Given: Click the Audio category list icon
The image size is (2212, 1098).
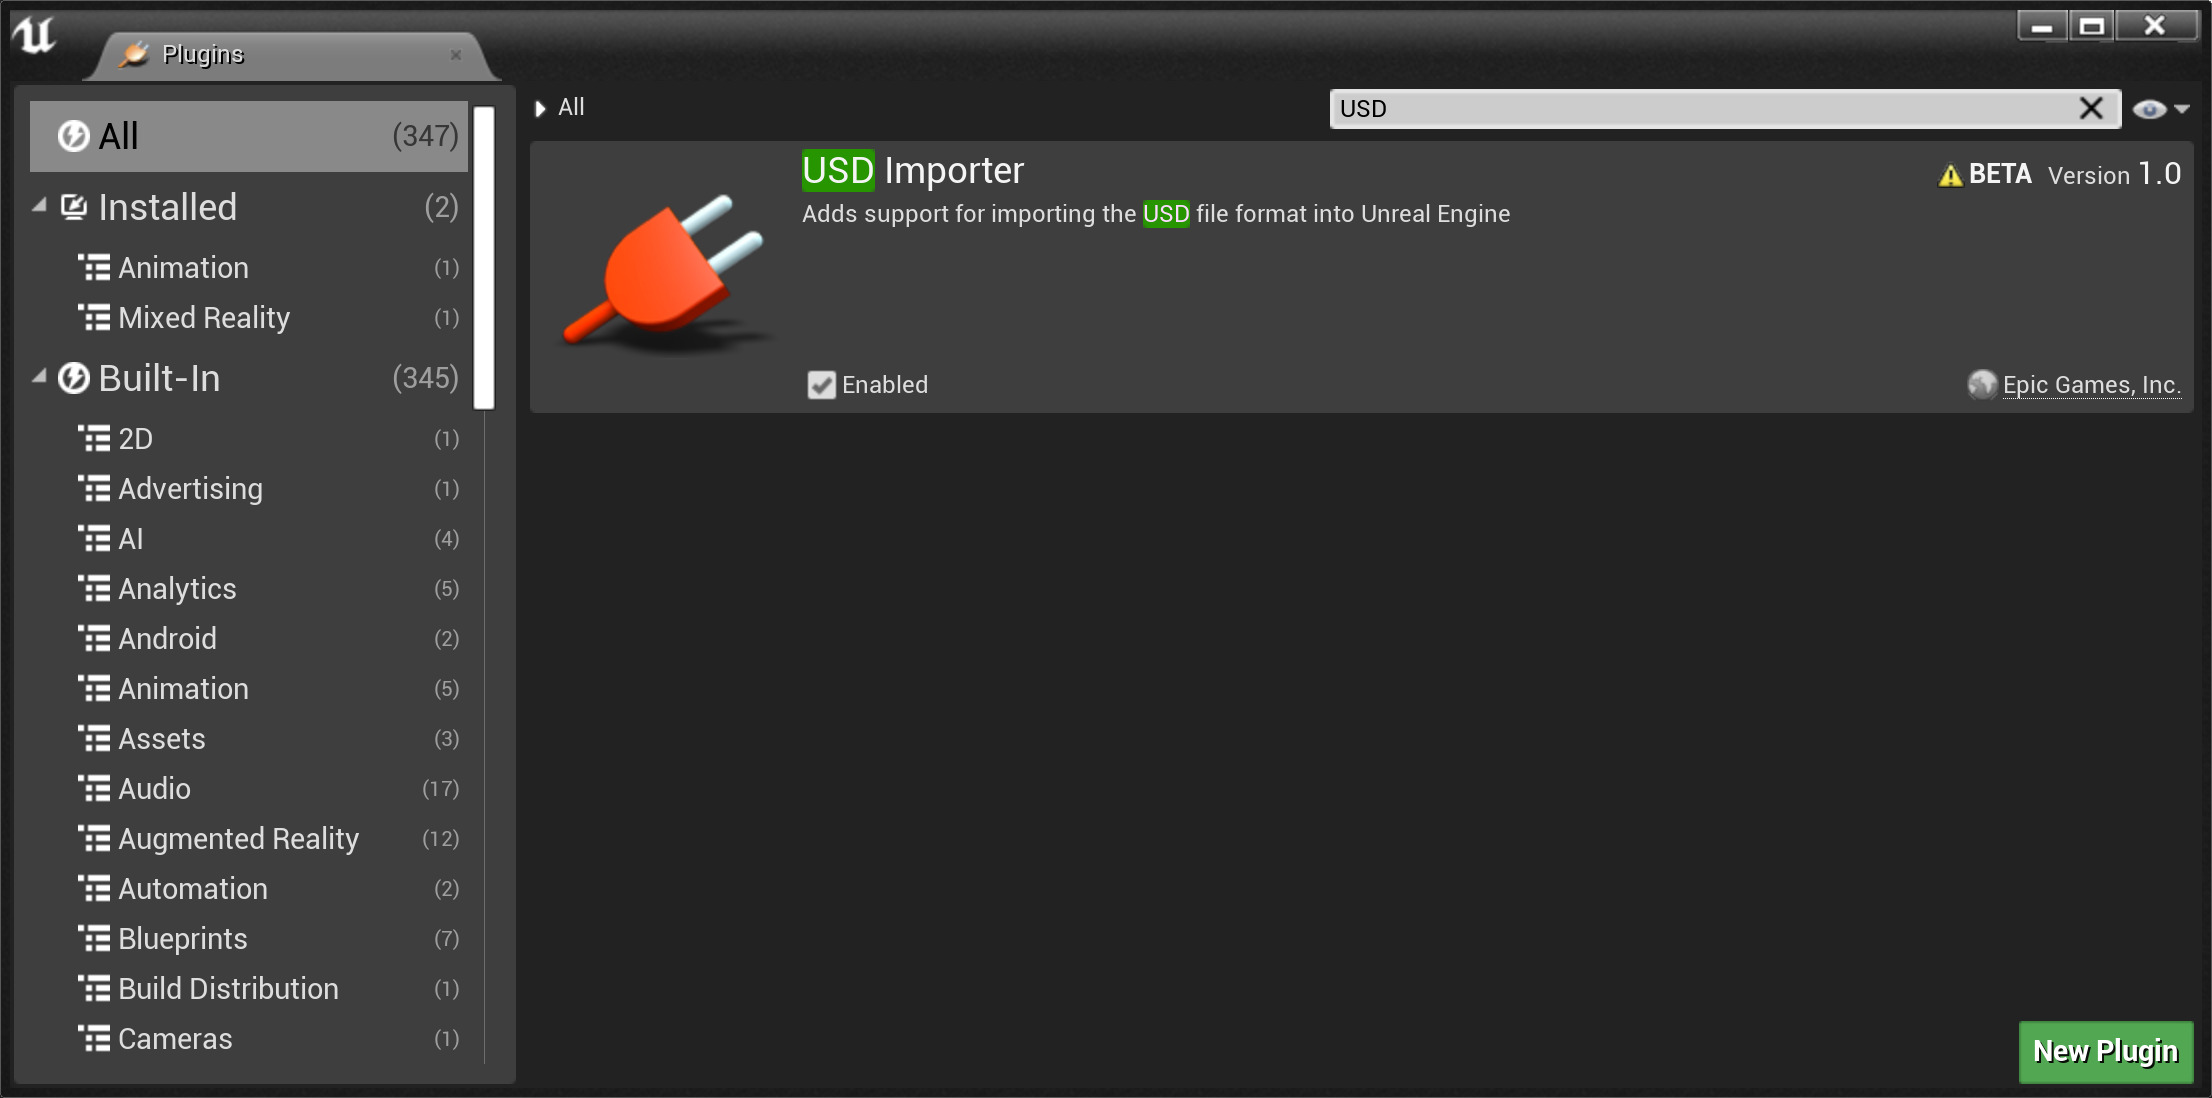Looking at the screenshot, I should pyautogui.click(x=94, y=789).
